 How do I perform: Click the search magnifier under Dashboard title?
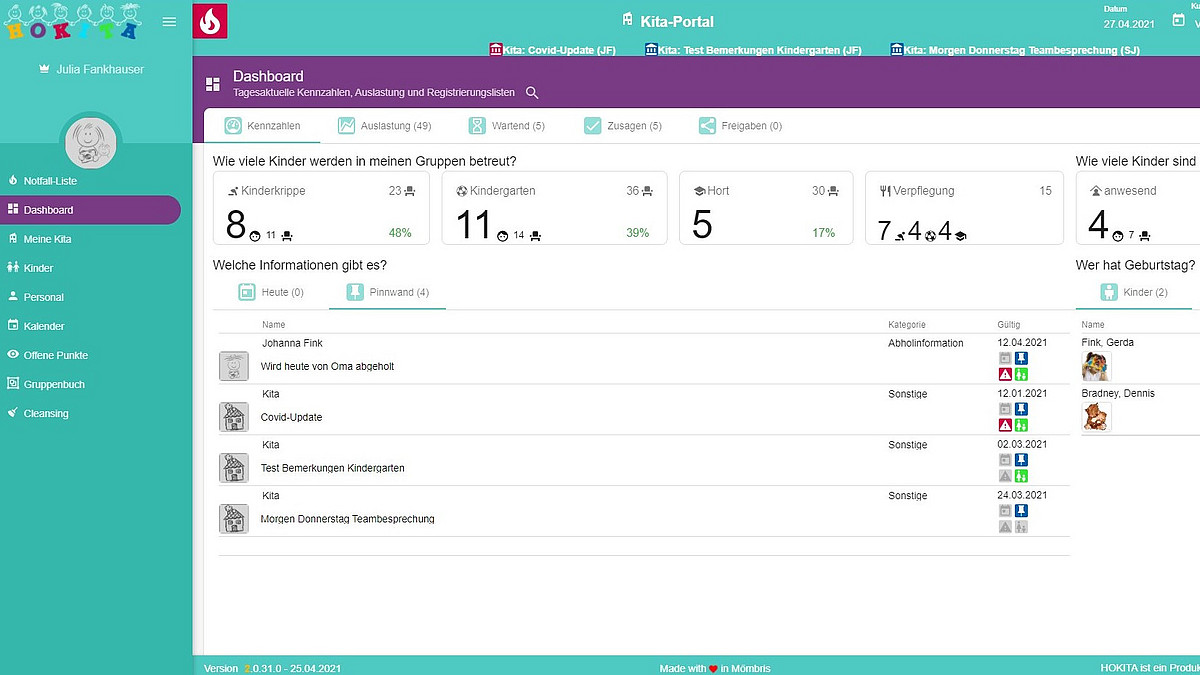point(532,93)
